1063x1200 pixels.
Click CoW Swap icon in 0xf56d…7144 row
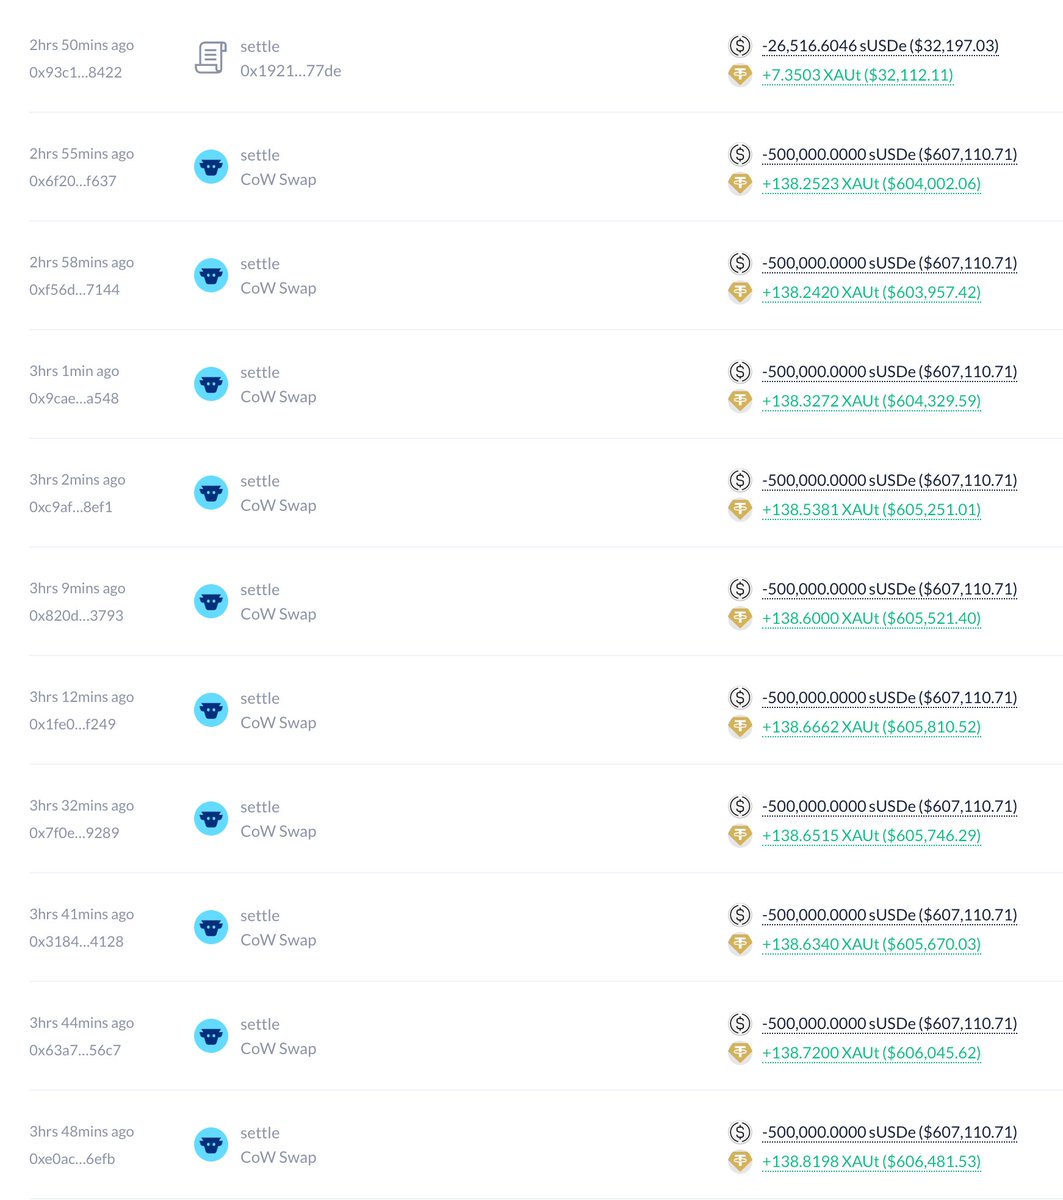click(x=210, y=276)
